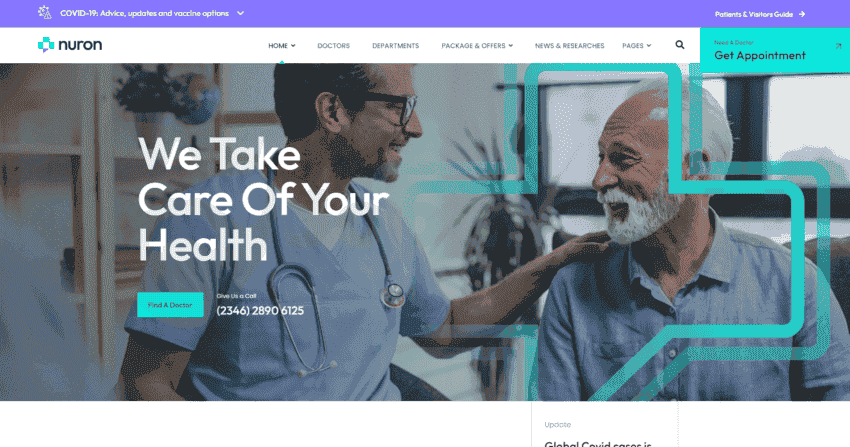
Task: Expand the Package & Offers dropdown
Action: pyautogui.click(x=477, y=46)
